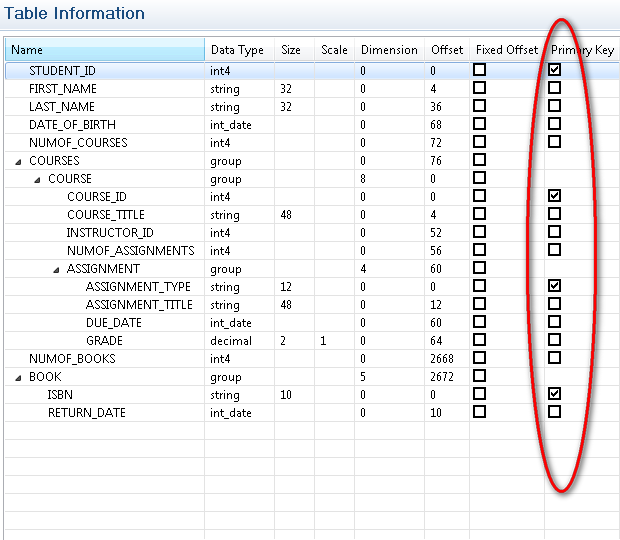Click the Data Type column header
This screenshot has width=620, height=540.
[238, 50]
